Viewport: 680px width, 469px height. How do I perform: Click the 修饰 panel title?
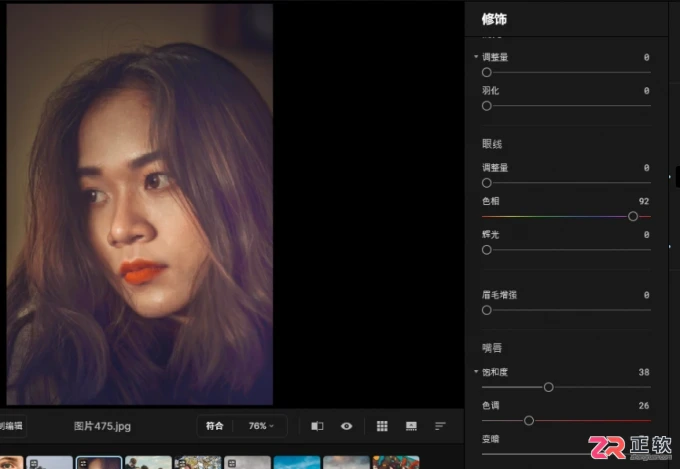[x=494, y=19]
